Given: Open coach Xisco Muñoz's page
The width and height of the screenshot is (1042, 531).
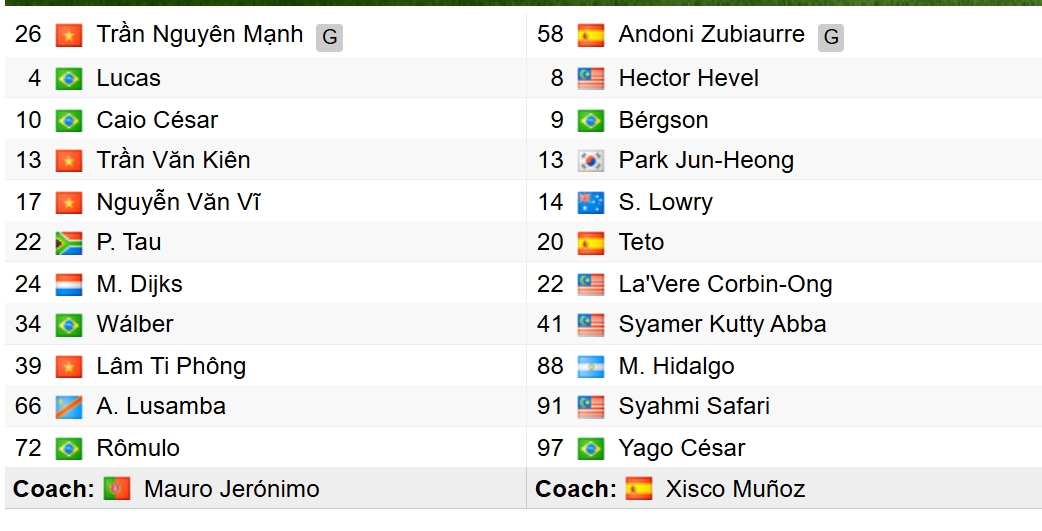Looking at the screenshot, I should [735, 489].
